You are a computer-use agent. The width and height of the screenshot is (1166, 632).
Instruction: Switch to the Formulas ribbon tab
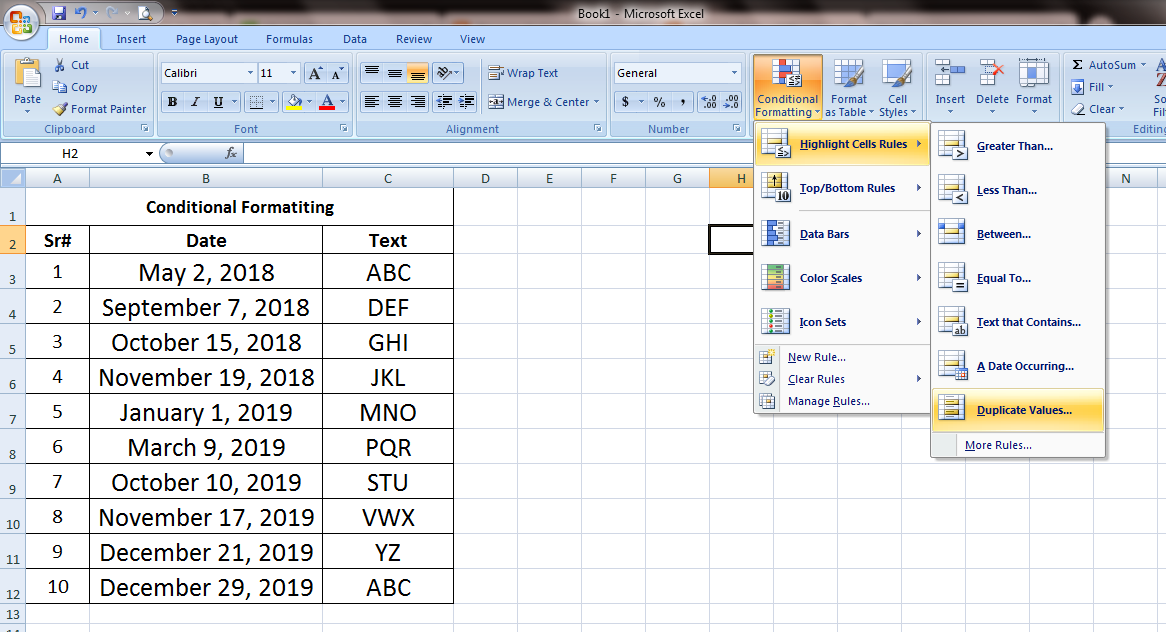[x=289, y=39]
